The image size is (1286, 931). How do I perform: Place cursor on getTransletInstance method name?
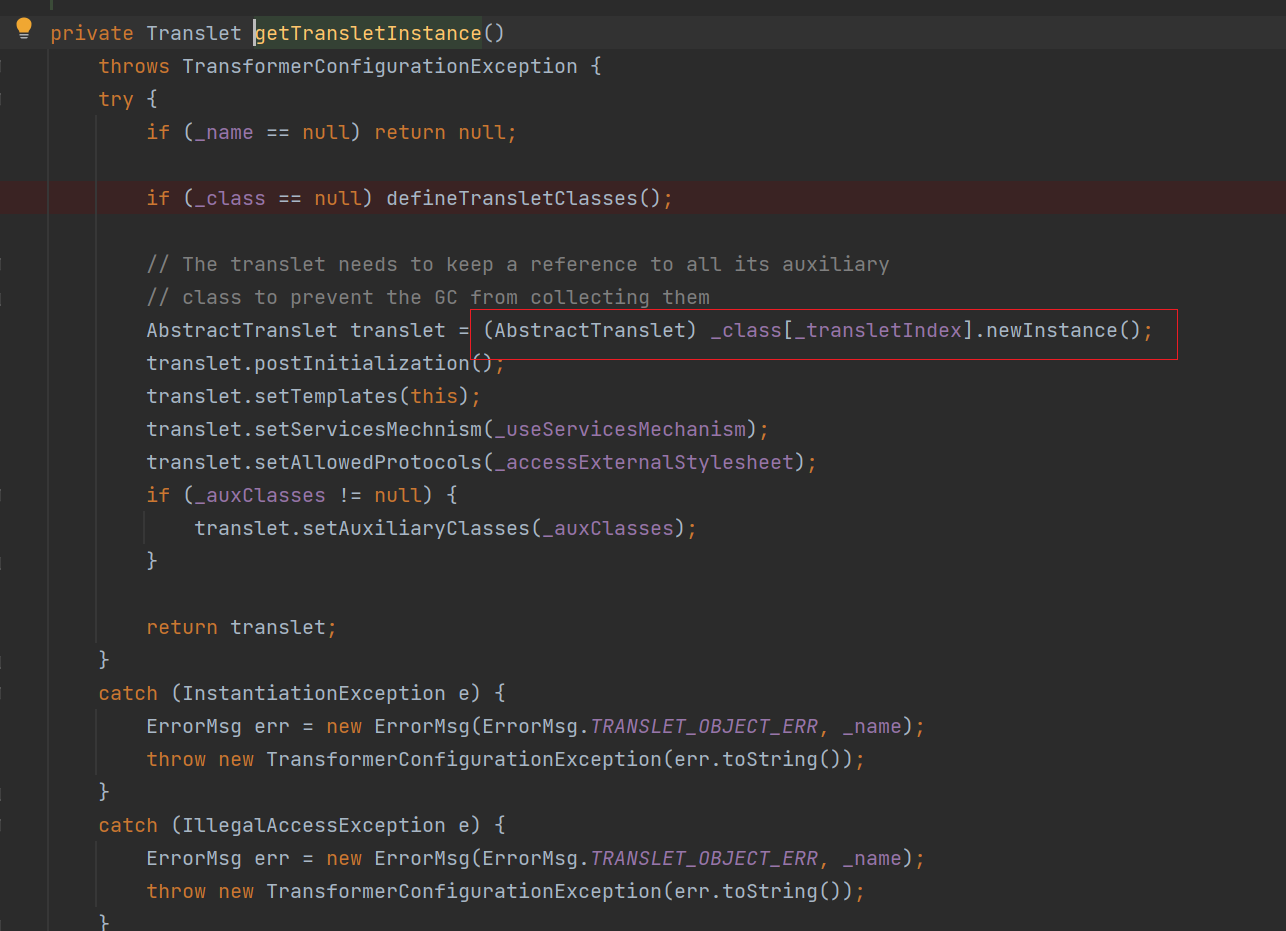(368, 33)
